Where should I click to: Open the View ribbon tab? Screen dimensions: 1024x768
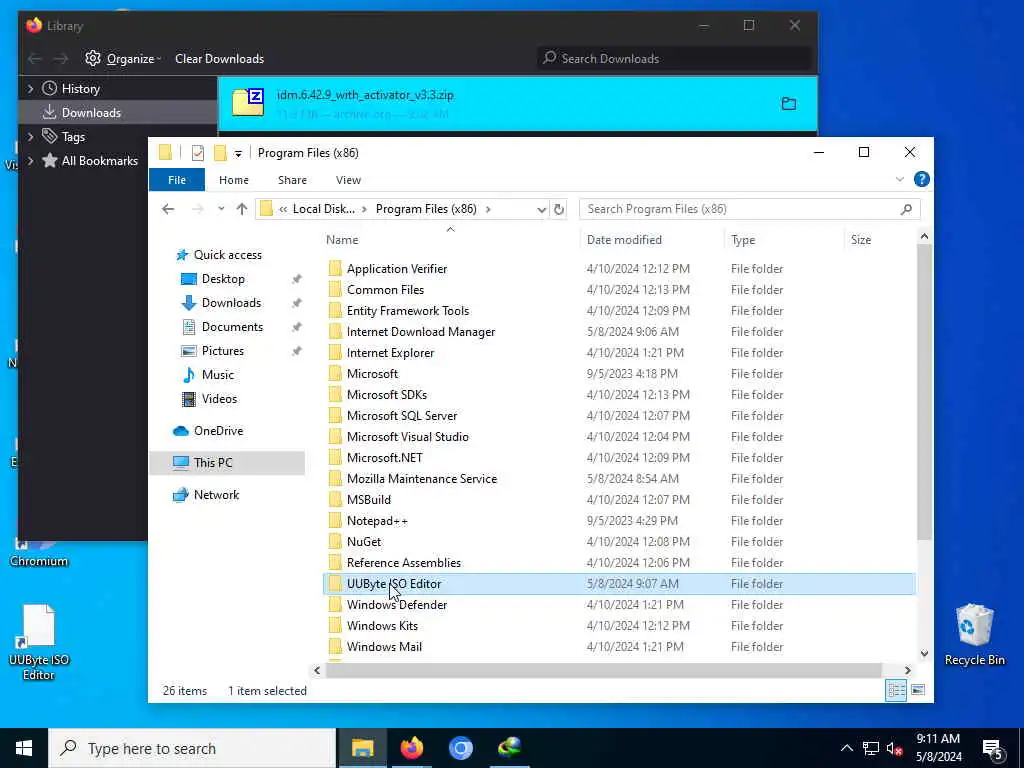tap(348, 180)
